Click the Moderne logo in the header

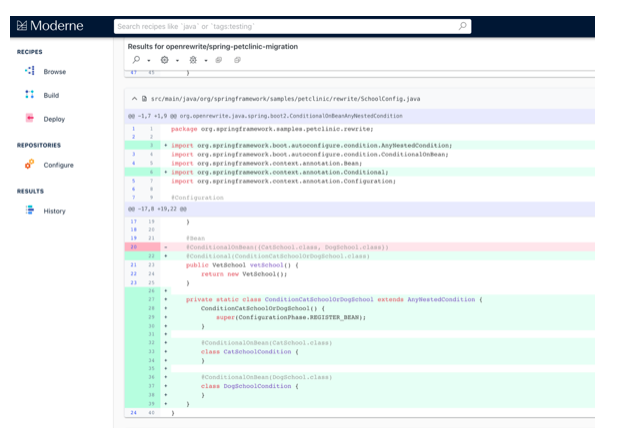(x=50, y=26)
